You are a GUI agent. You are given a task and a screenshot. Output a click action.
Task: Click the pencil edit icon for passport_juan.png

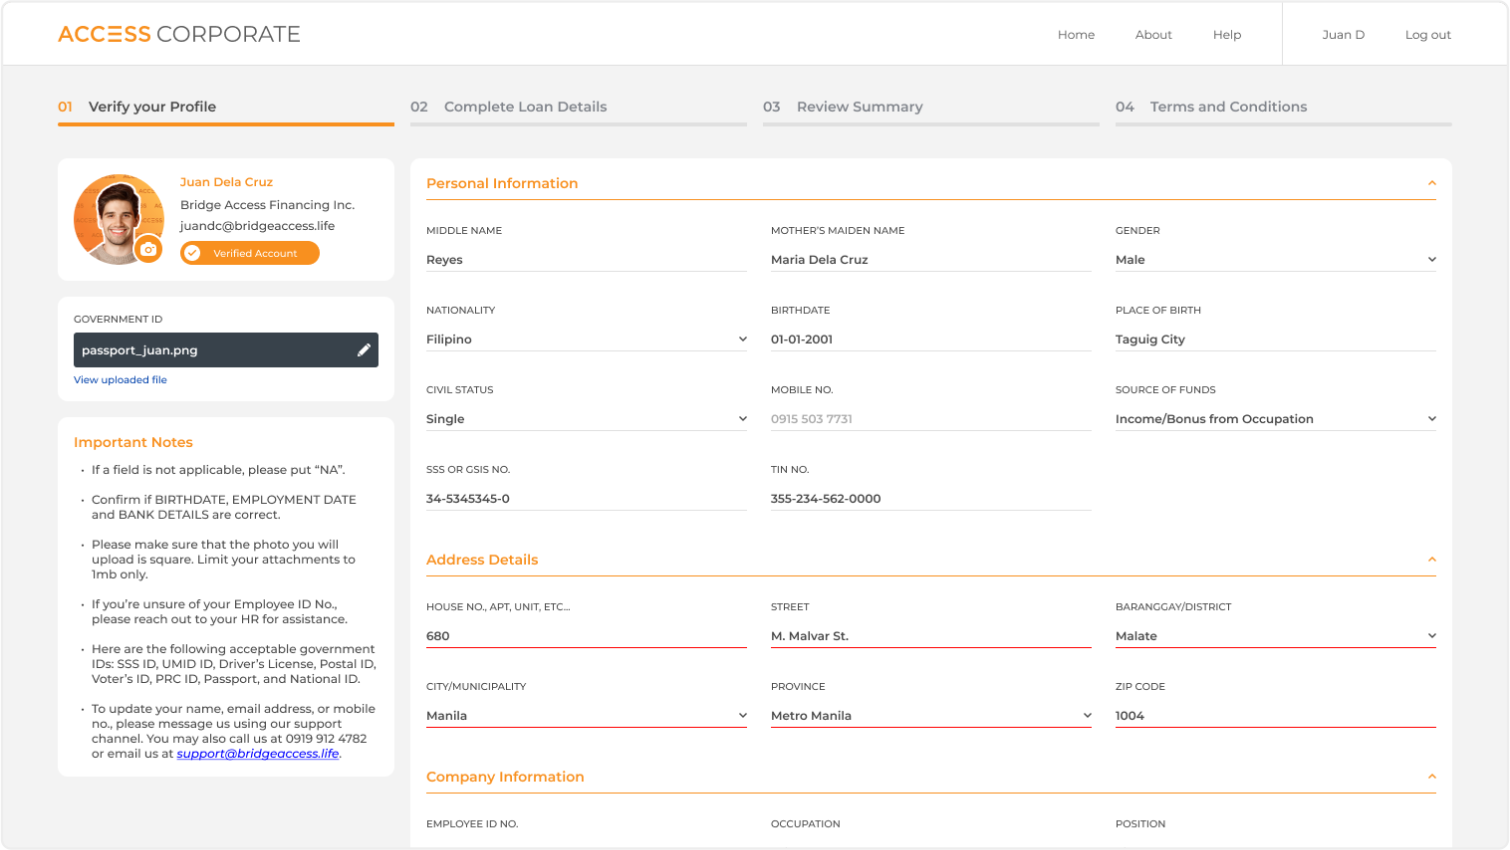364,350
